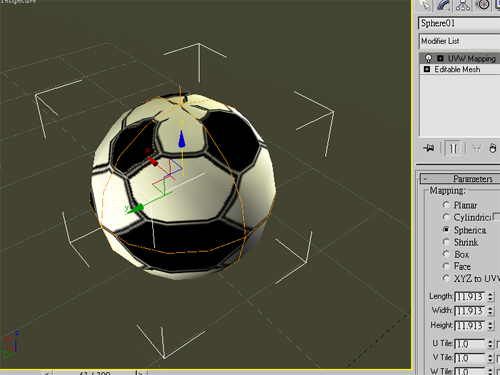The image size is (500, 375).
Task: Select Box mapping
Action: coord(446,254)
